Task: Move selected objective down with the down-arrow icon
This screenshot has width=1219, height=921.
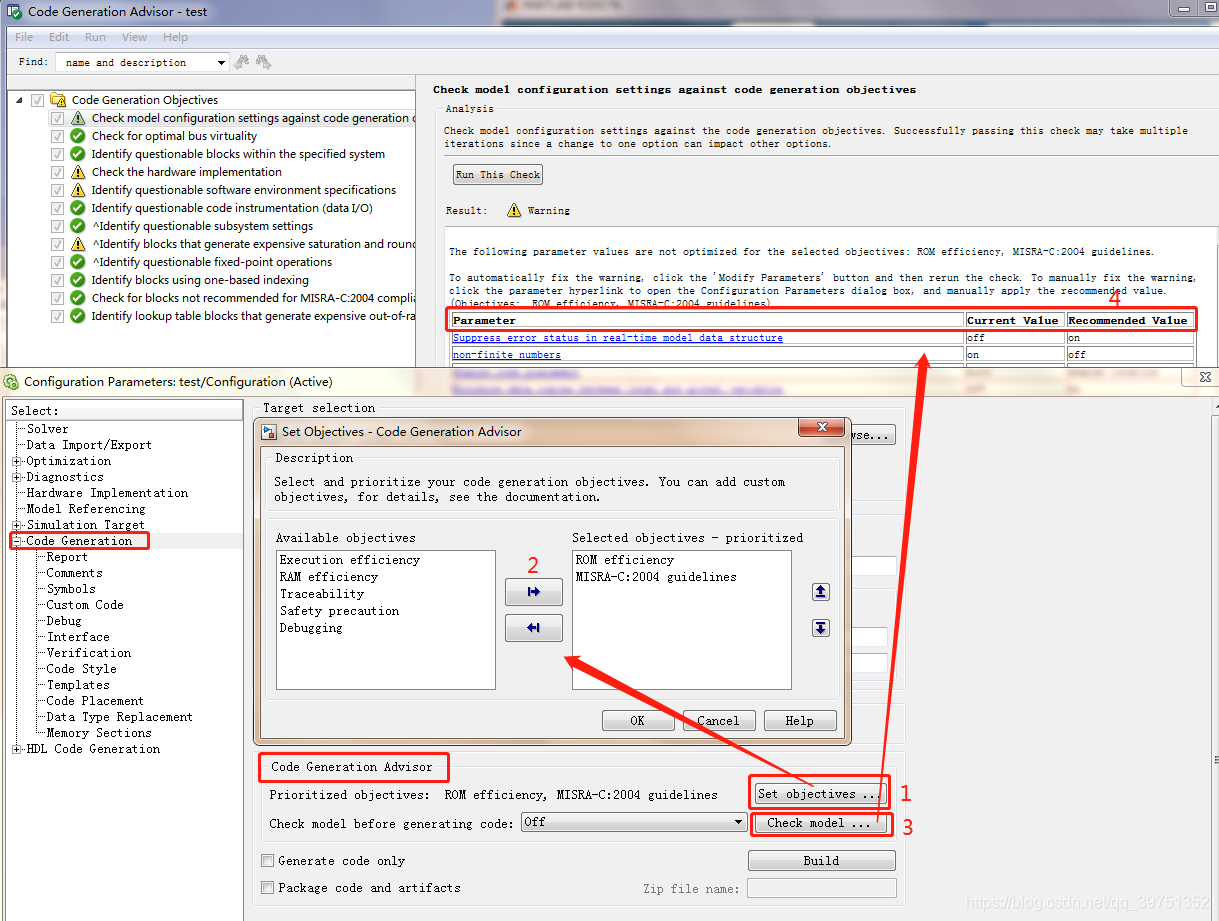Action: 820,628
